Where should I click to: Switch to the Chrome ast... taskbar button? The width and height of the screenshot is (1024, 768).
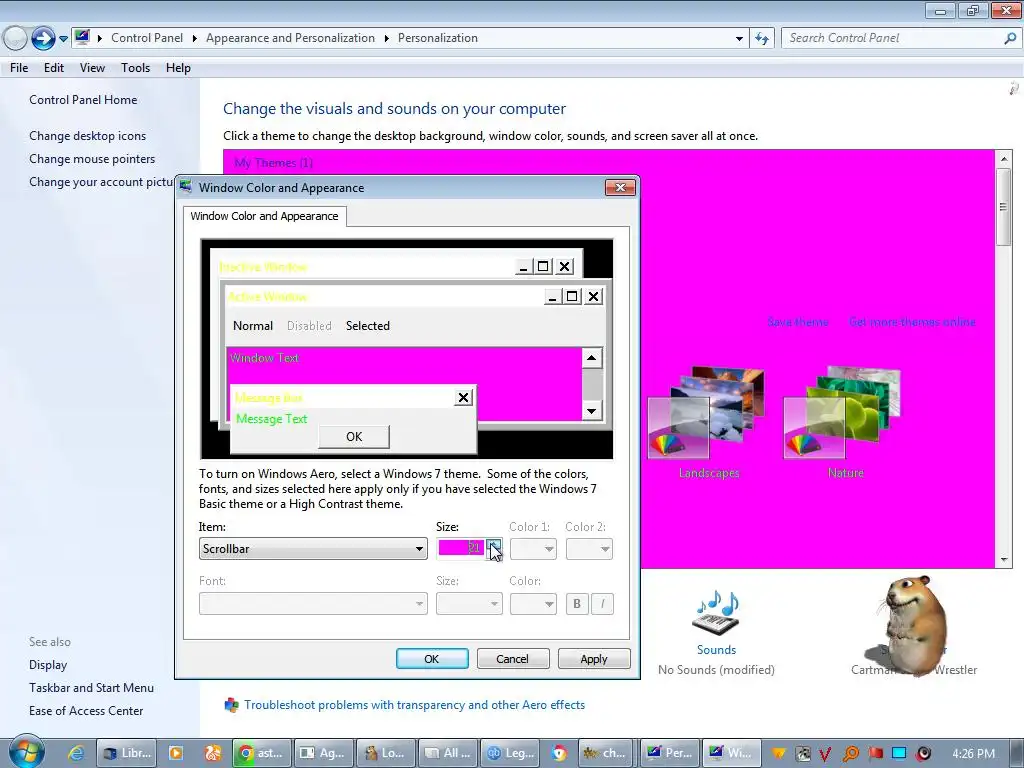click(x=261, y=753)
